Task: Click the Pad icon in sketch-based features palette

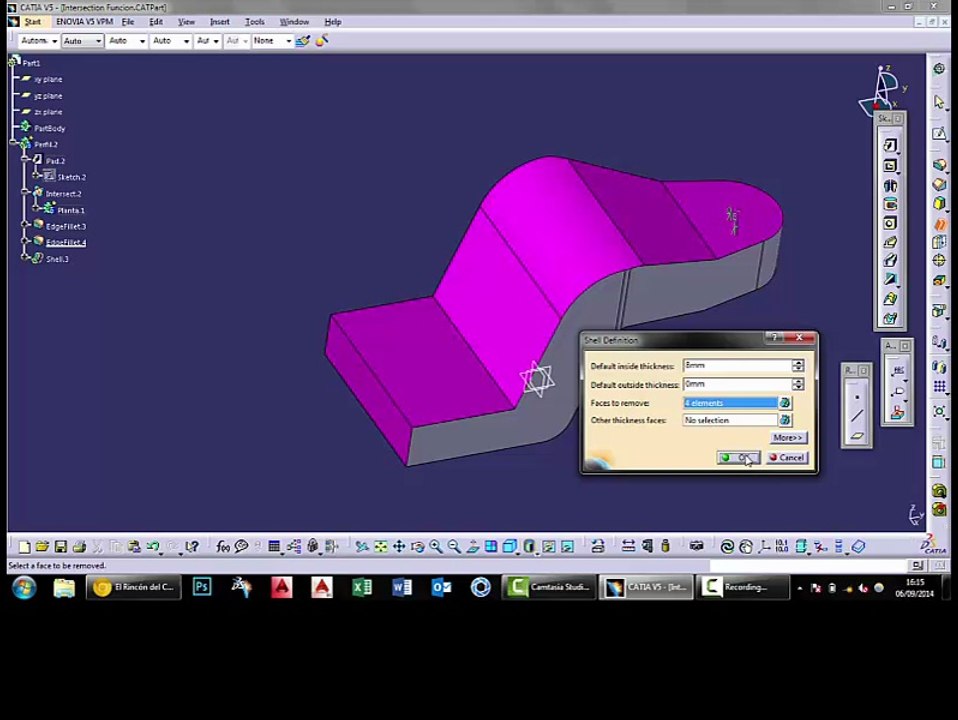Action: coord(890,145)
